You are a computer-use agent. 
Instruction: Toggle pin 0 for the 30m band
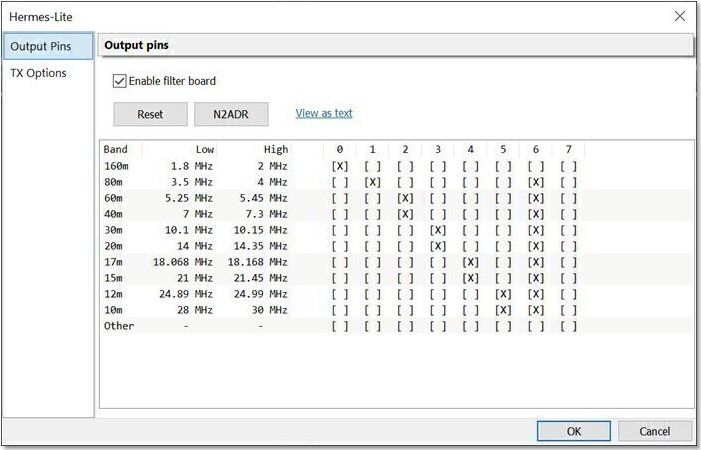pyautogui.click(x=340, y=230)
